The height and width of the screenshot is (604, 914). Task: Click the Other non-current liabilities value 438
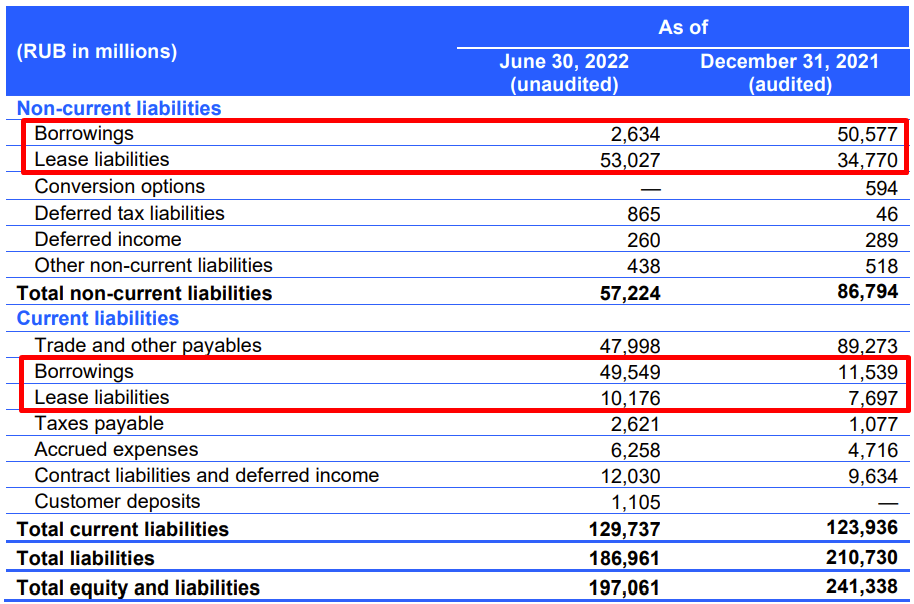pos(644,267)
